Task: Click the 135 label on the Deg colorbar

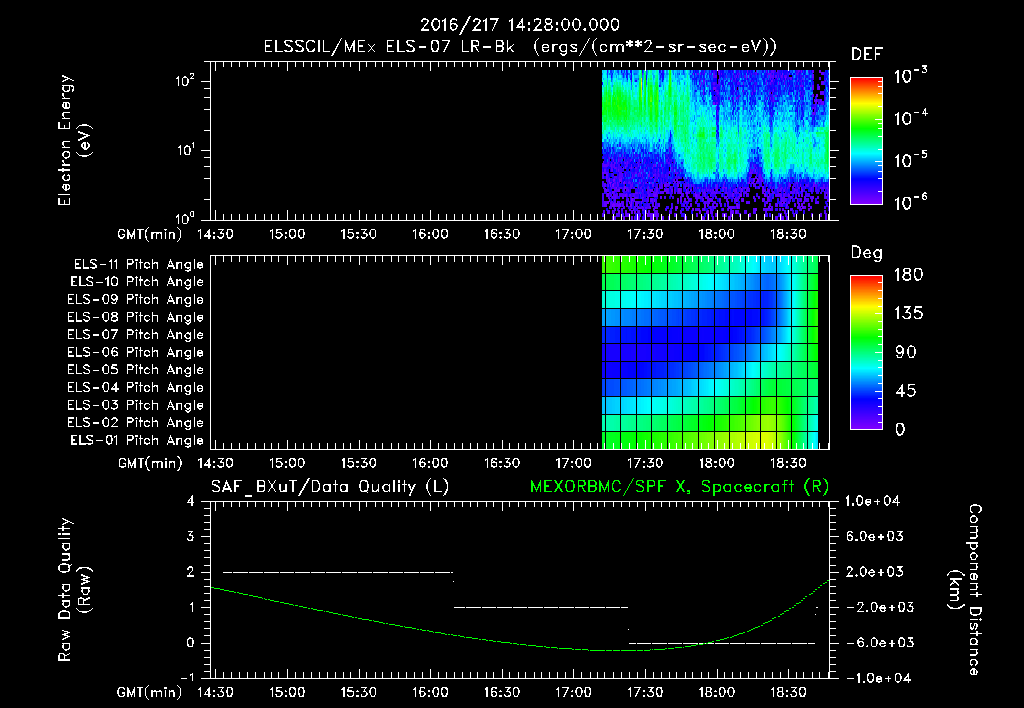Action: tap(908, 314)
